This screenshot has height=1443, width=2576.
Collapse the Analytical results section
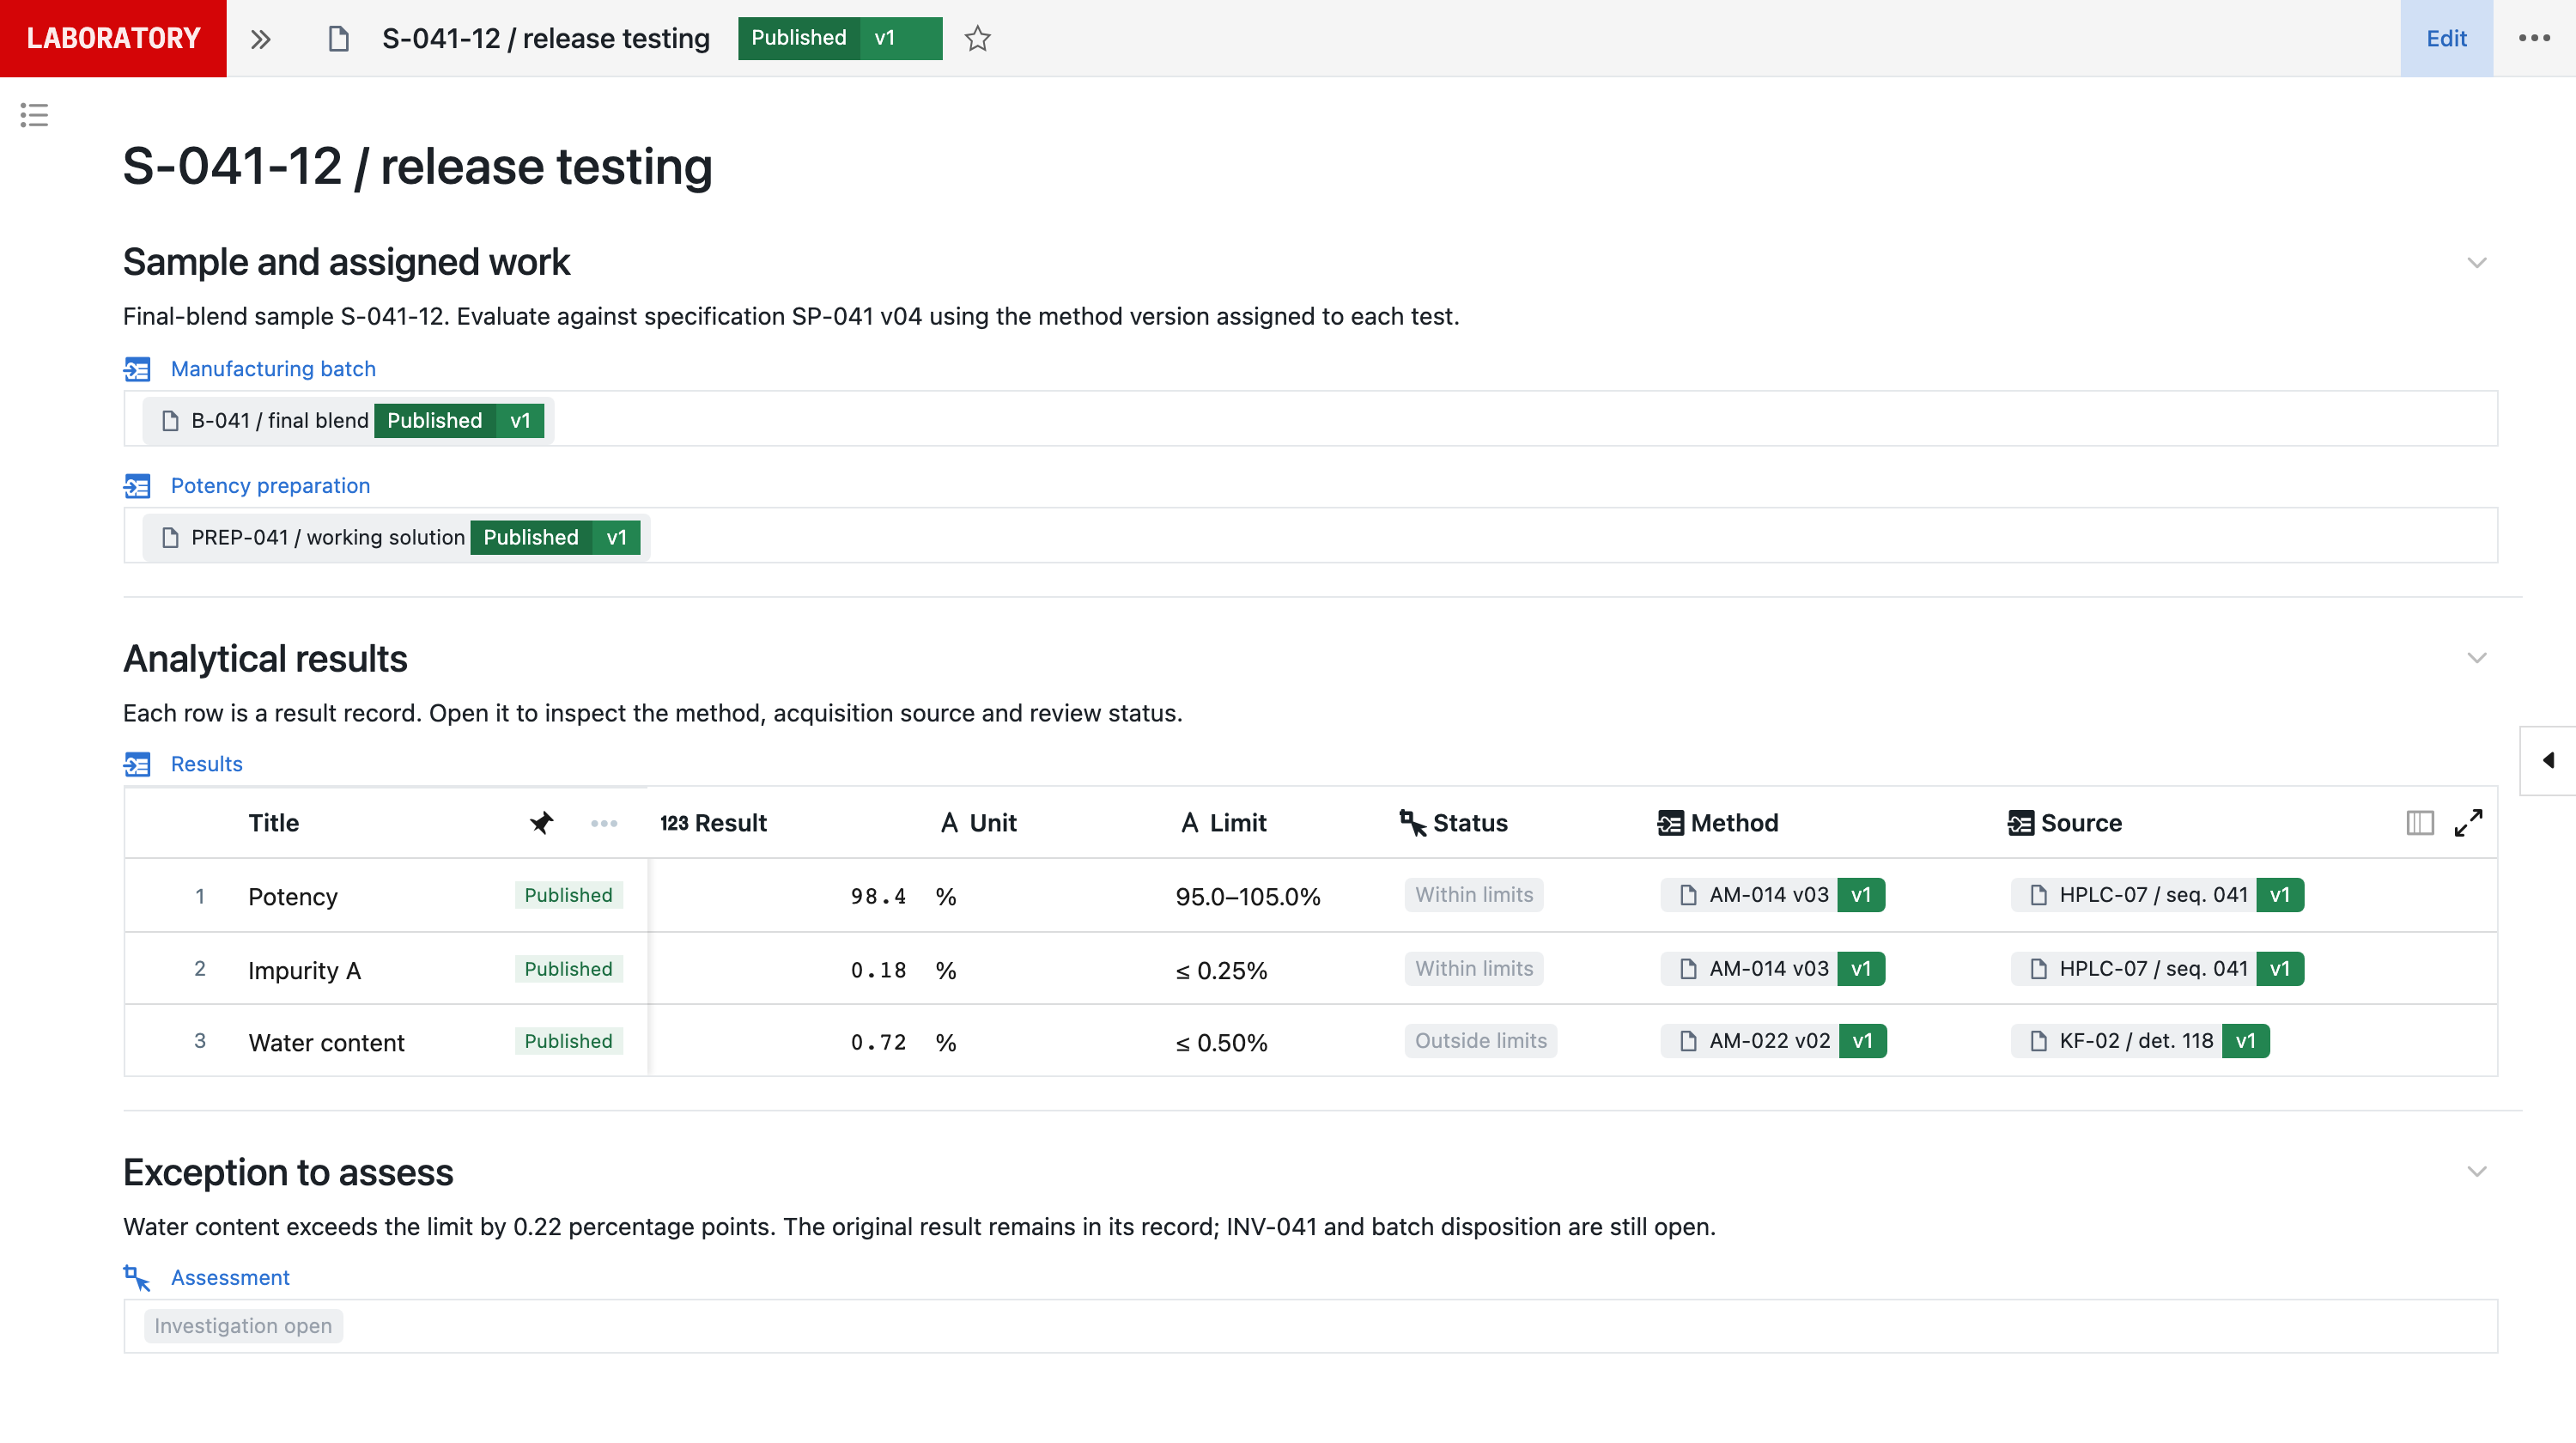[2476, 658]
